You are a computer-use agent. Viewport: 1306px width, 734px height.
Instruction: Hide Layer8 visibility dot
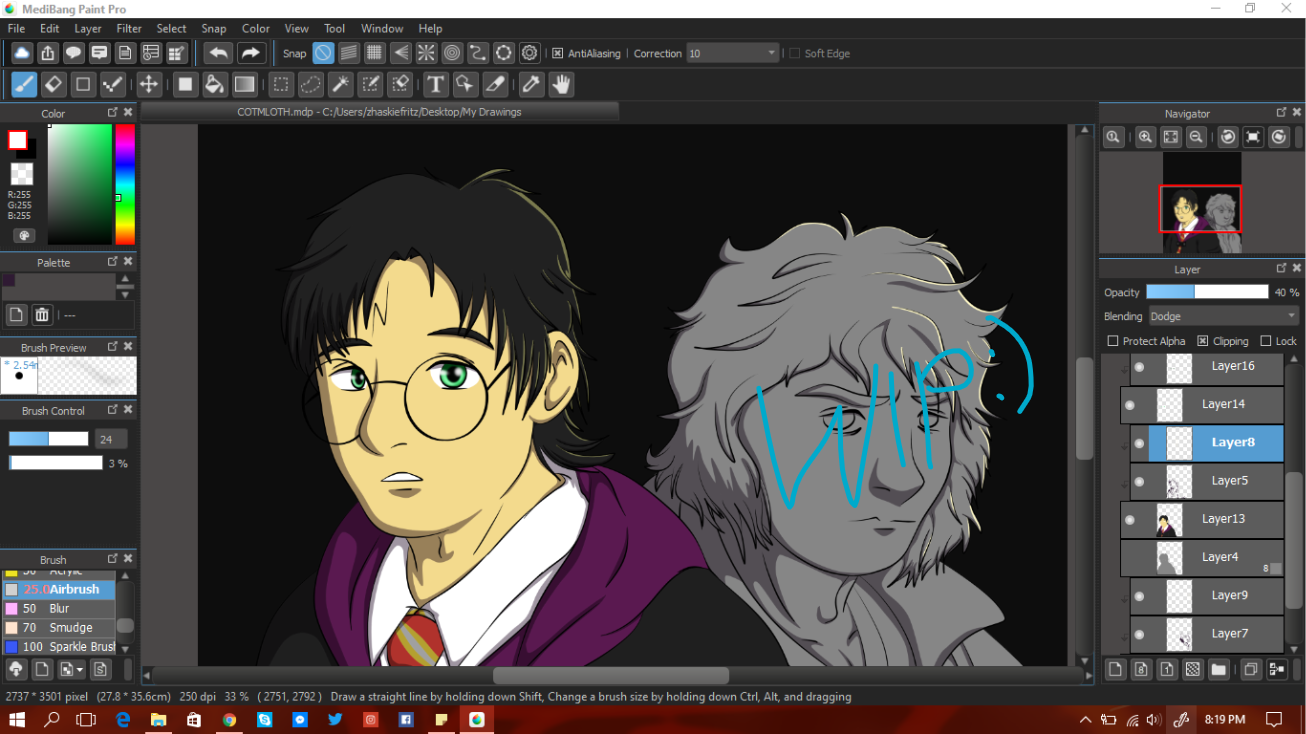[1139, 443]
